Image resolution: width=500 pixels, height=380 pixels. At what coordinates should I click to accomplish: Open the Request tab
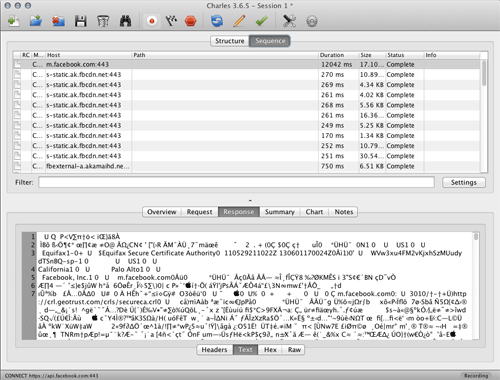(x=199, y=212)
